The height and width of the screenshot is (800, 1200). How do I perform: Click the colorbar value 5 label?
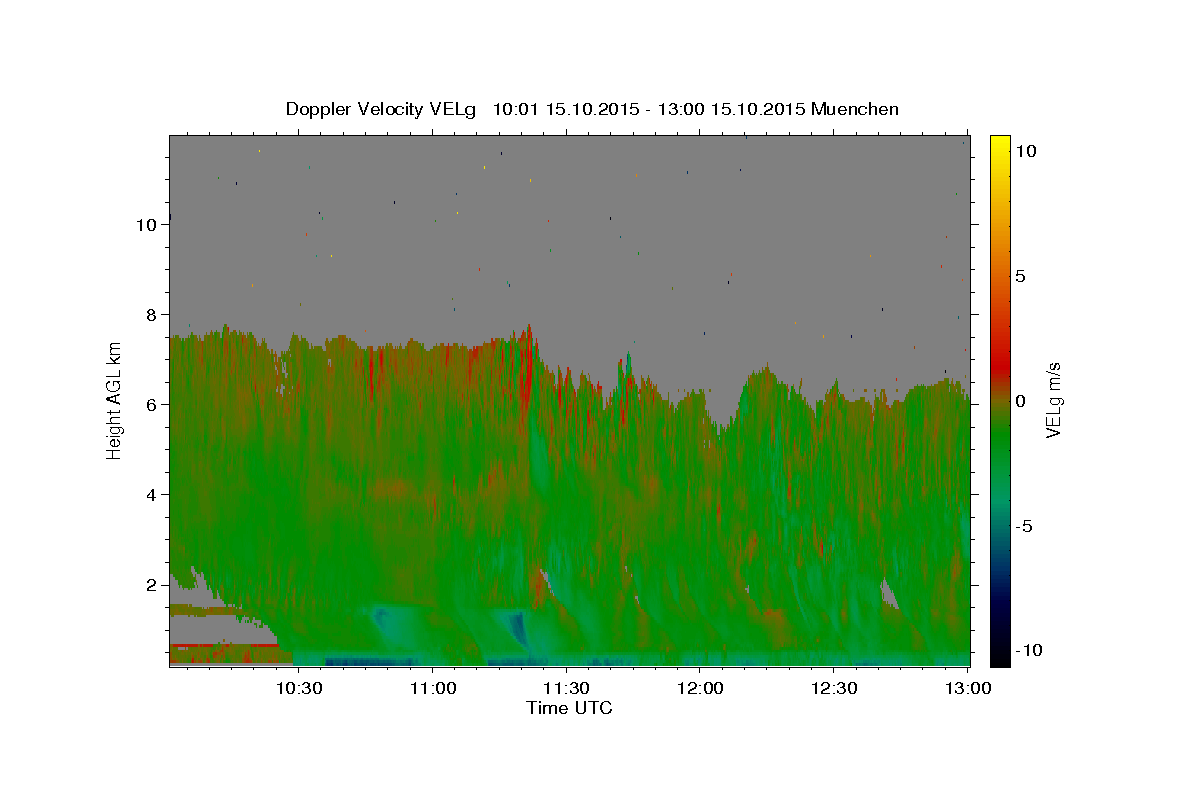(x=1022, y=275)
